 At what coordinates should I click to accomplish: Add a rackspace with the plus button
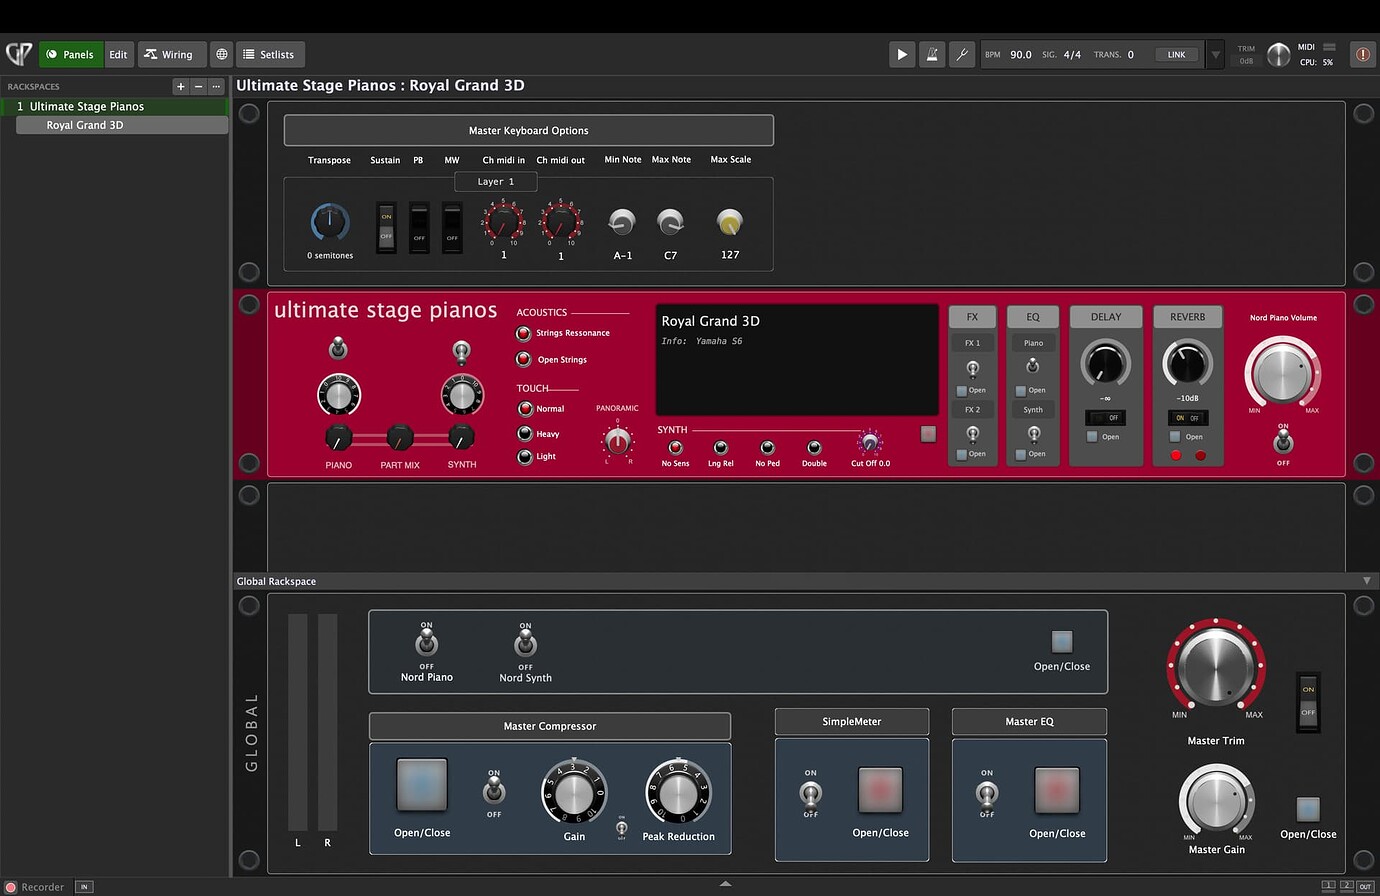181,87
